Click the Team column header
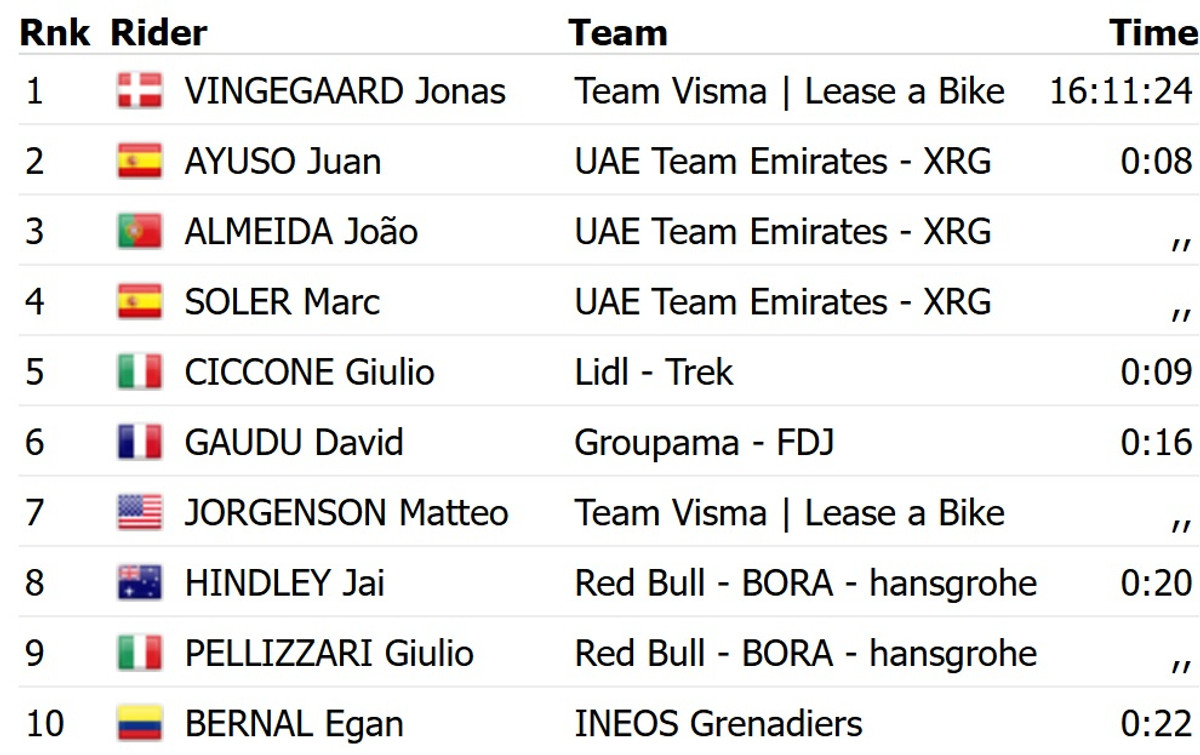 pos(618,33)
